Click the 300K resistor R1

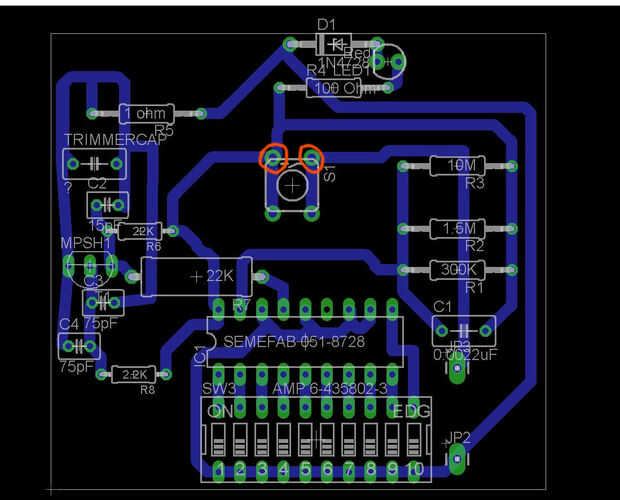pyautogui.click(x=457, y=270)
